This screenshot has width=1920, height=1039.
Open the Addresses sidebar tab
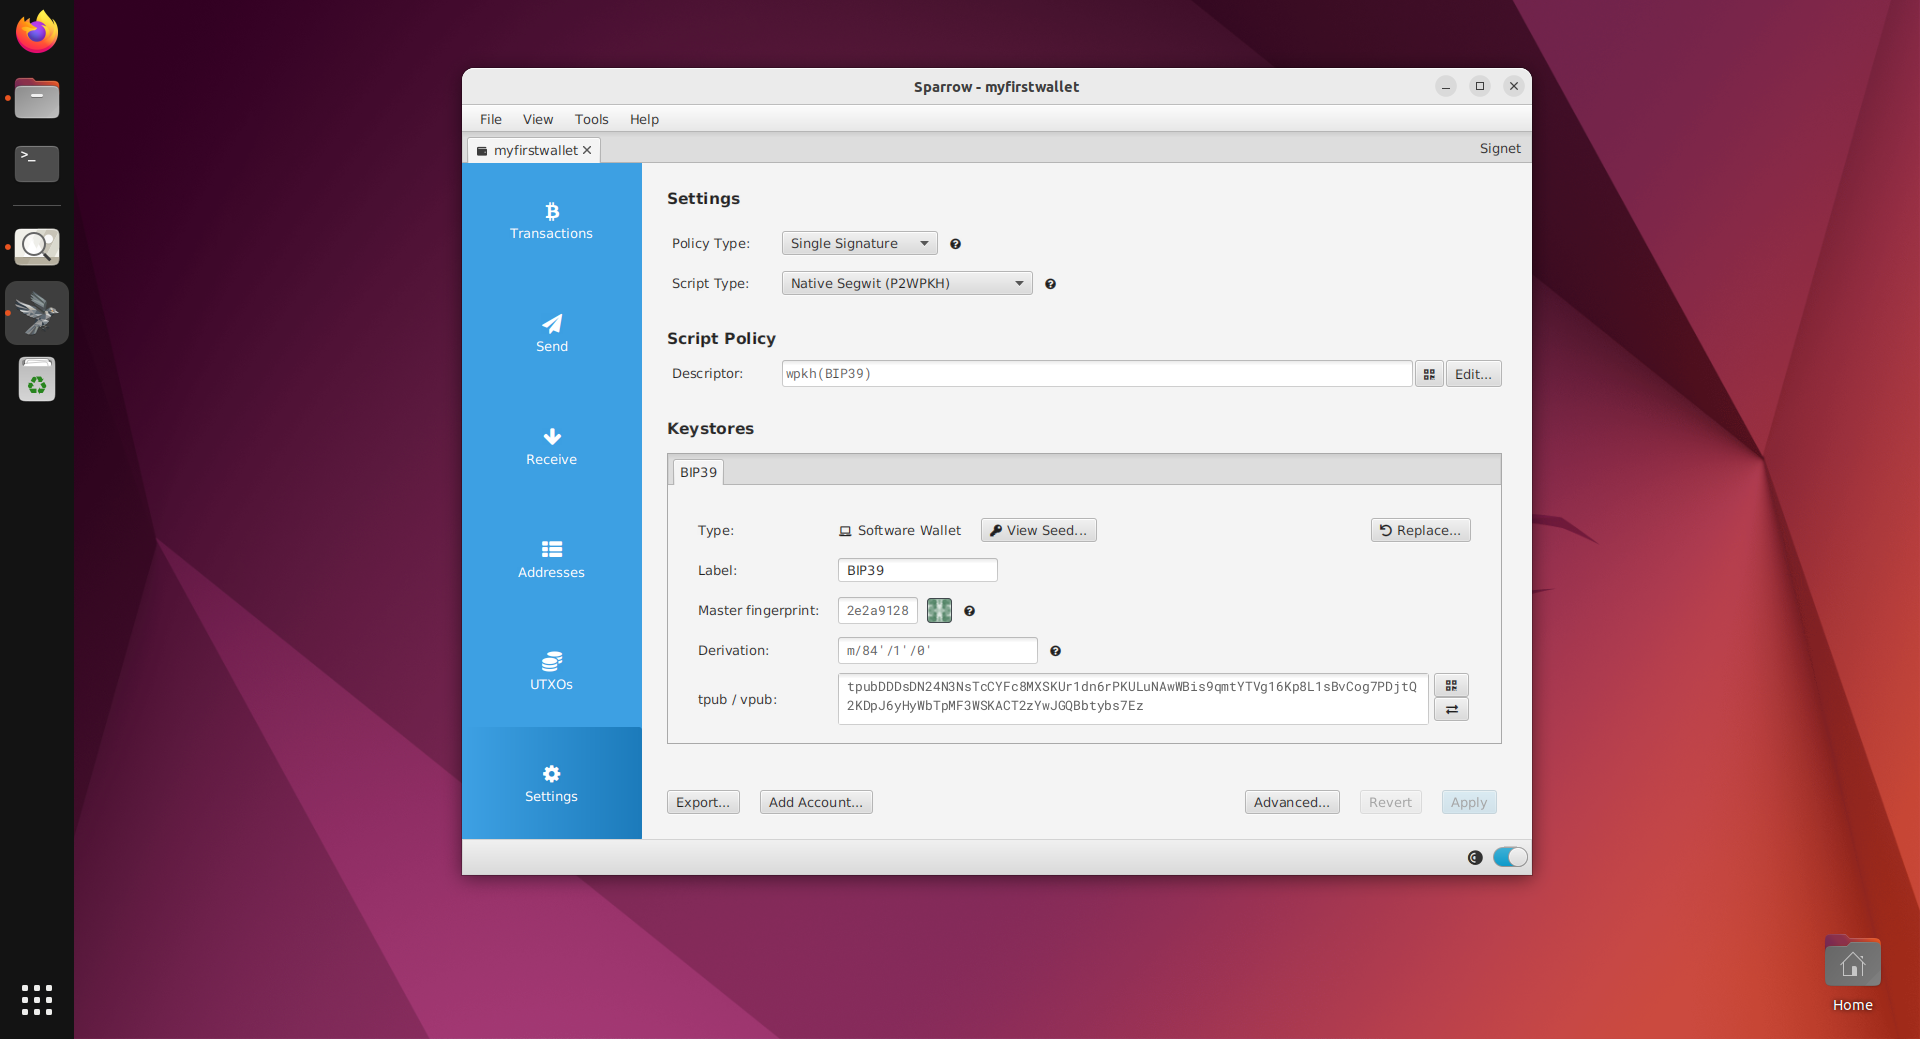[551, 560]
